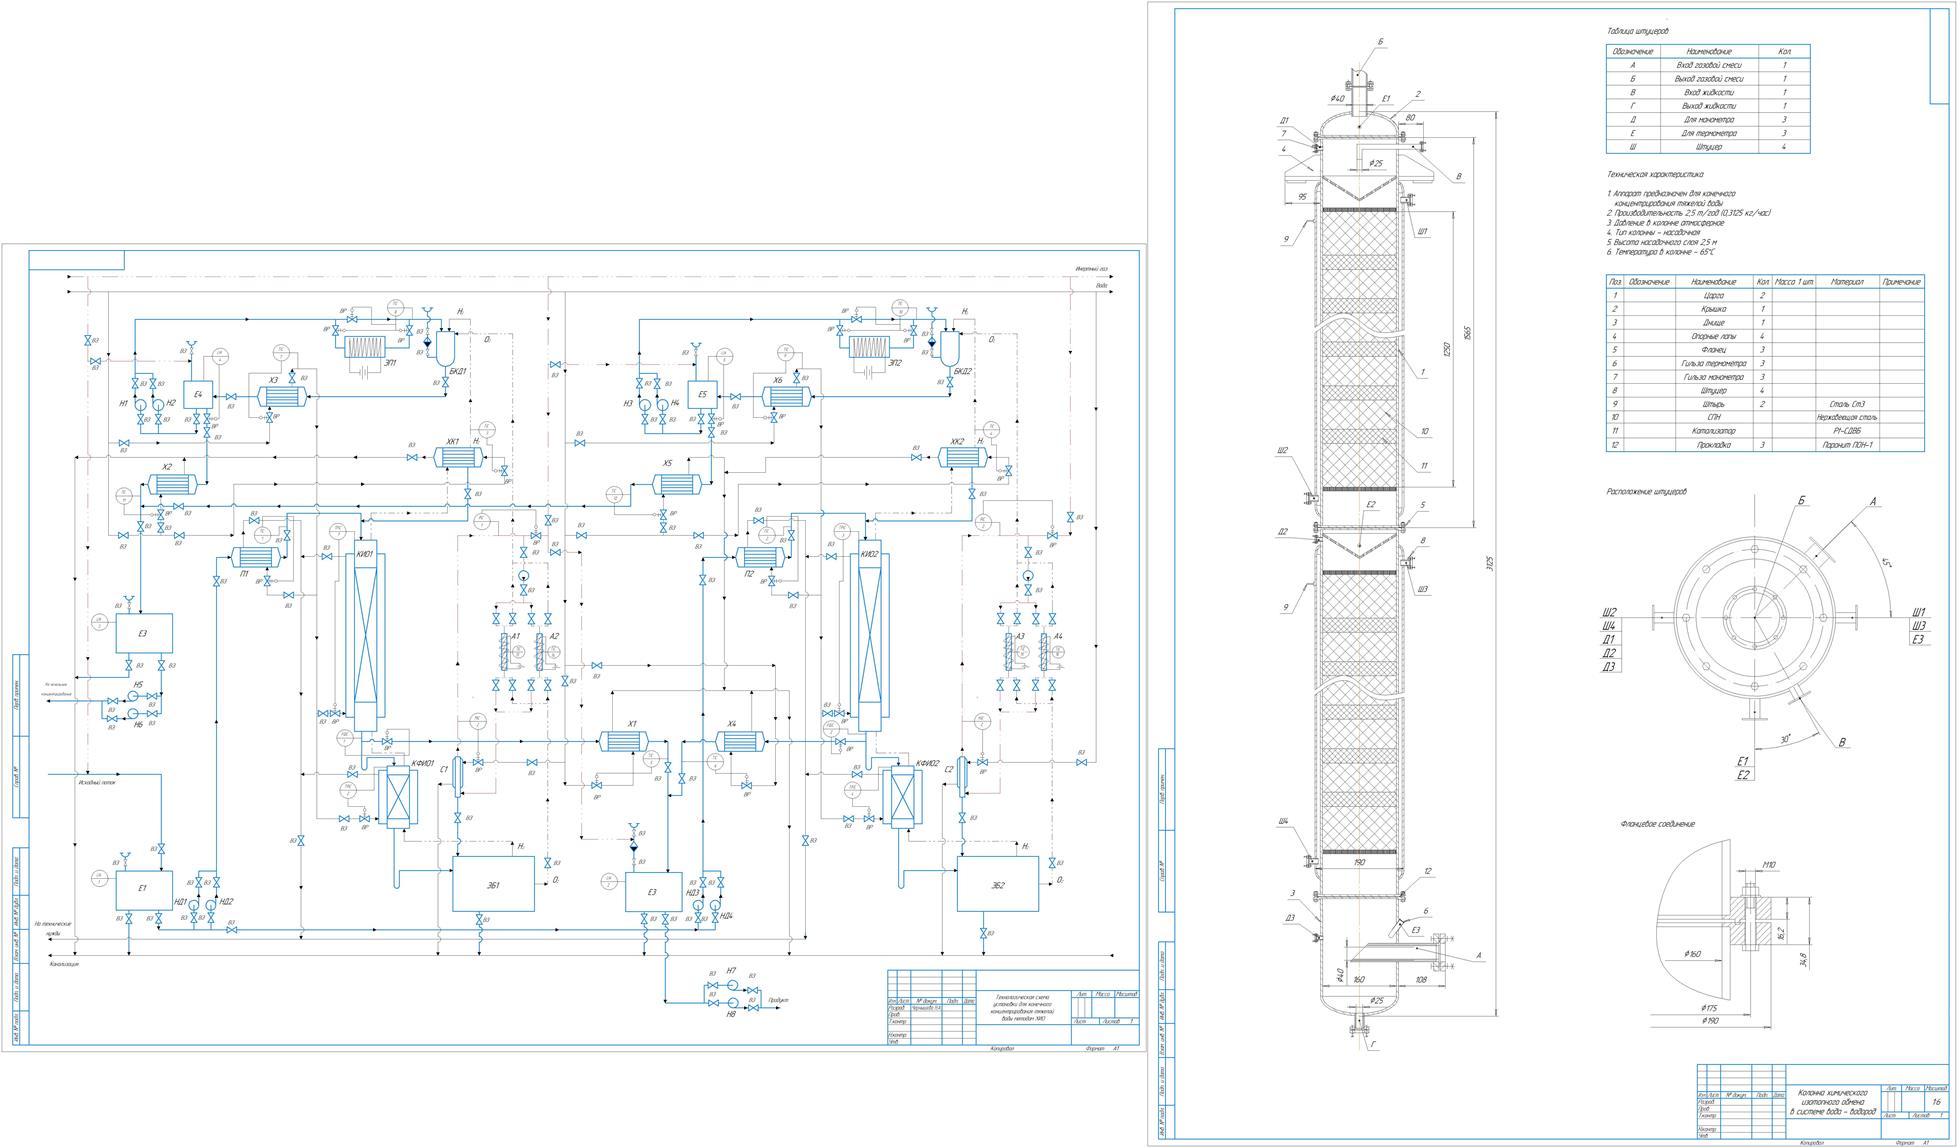Click the nozzle layout top-view circle

coord(1754,616)
